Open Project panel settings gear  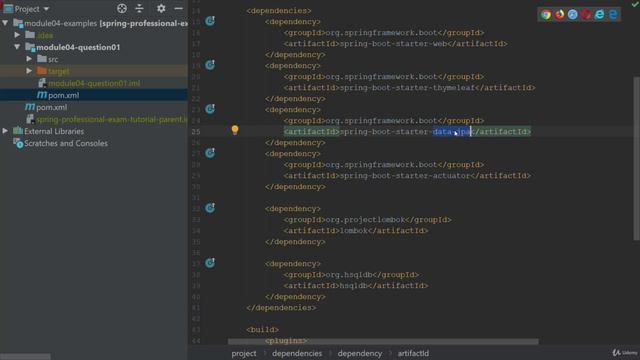161,8
